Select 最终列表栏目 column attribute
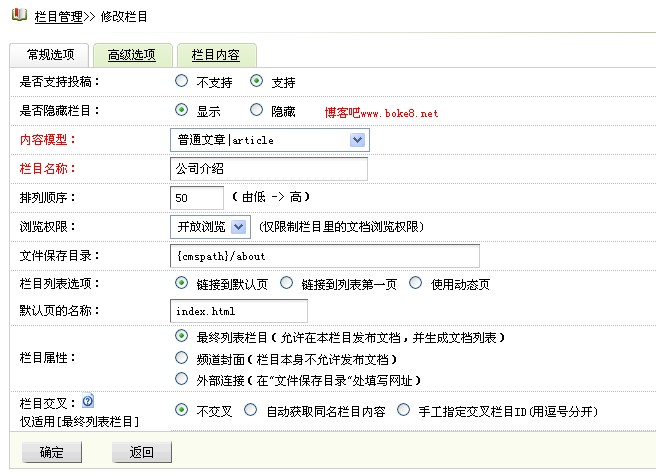Image resolution: width=656 pixels, height=475 pixels. 181,336
